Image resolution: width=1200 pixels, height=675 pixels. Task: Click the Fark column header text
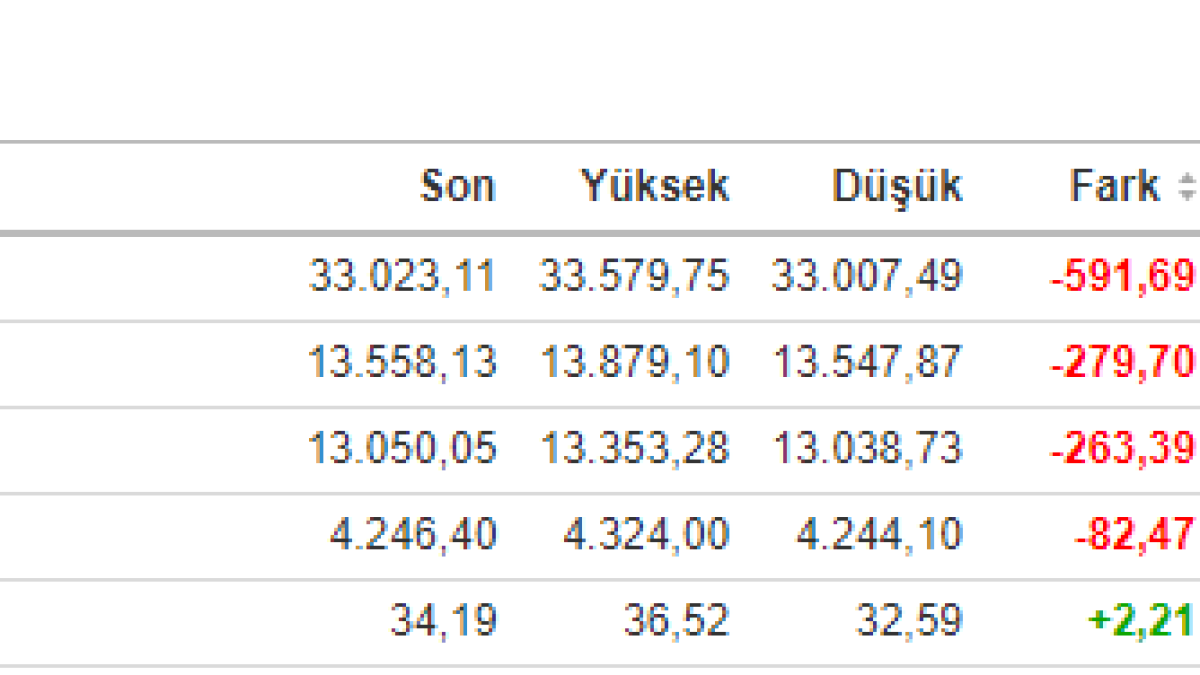click(1115, 186)
